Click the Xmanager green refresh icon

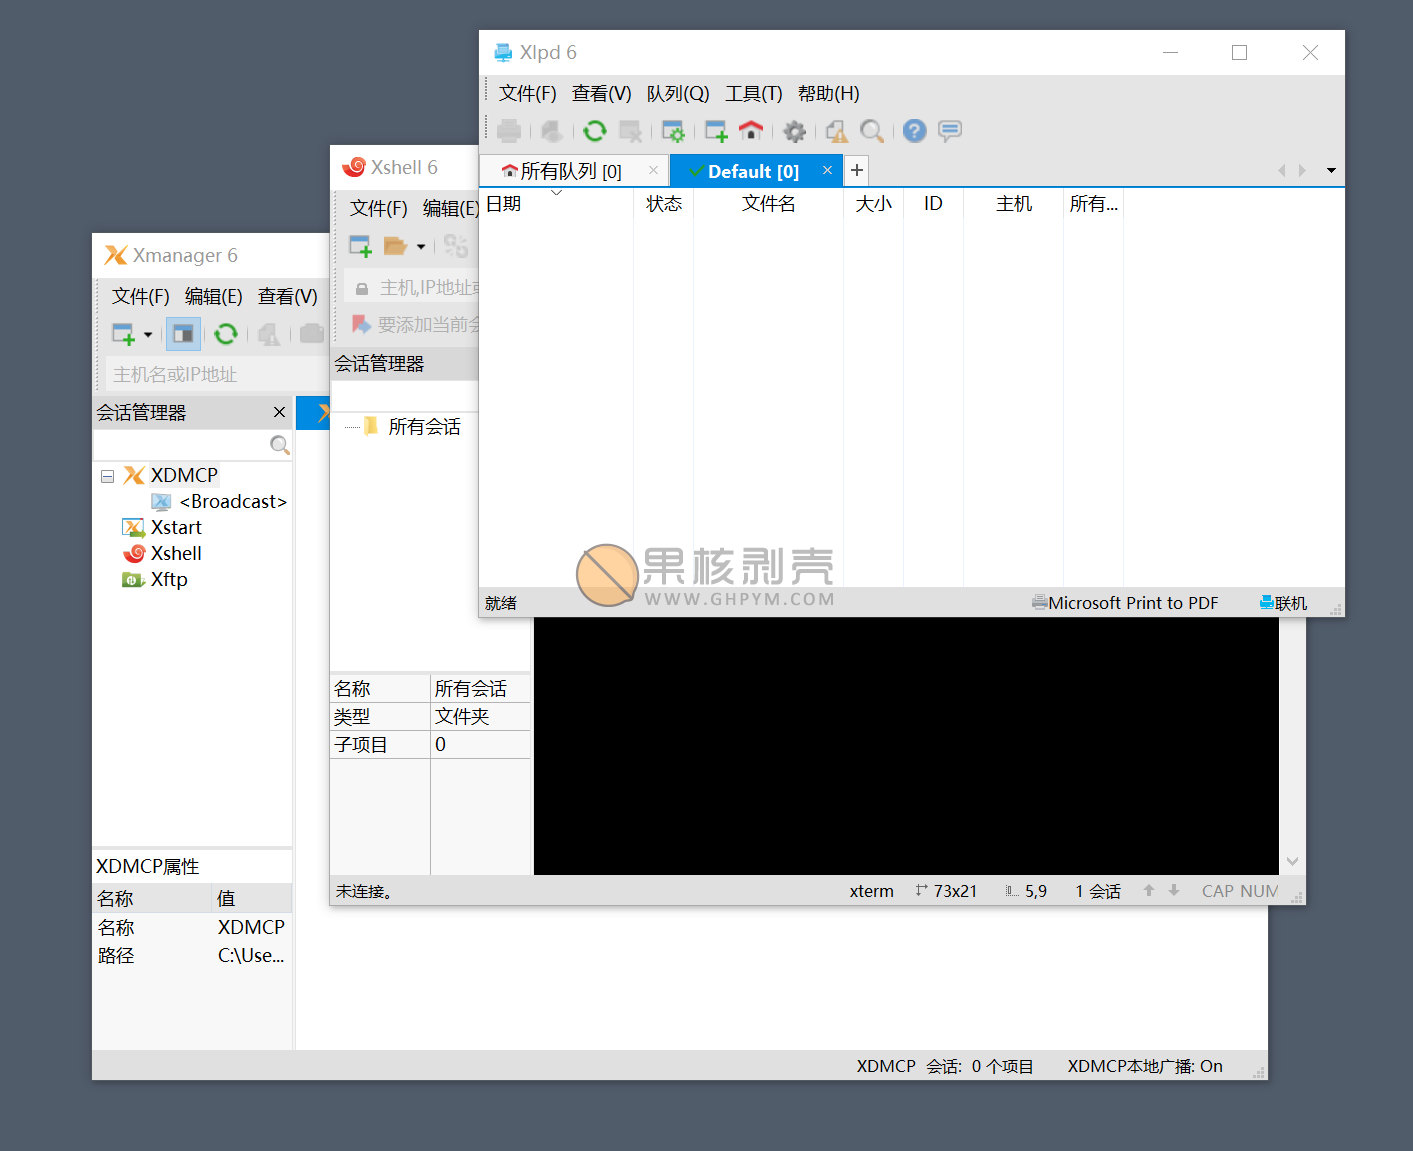[226, 334]
